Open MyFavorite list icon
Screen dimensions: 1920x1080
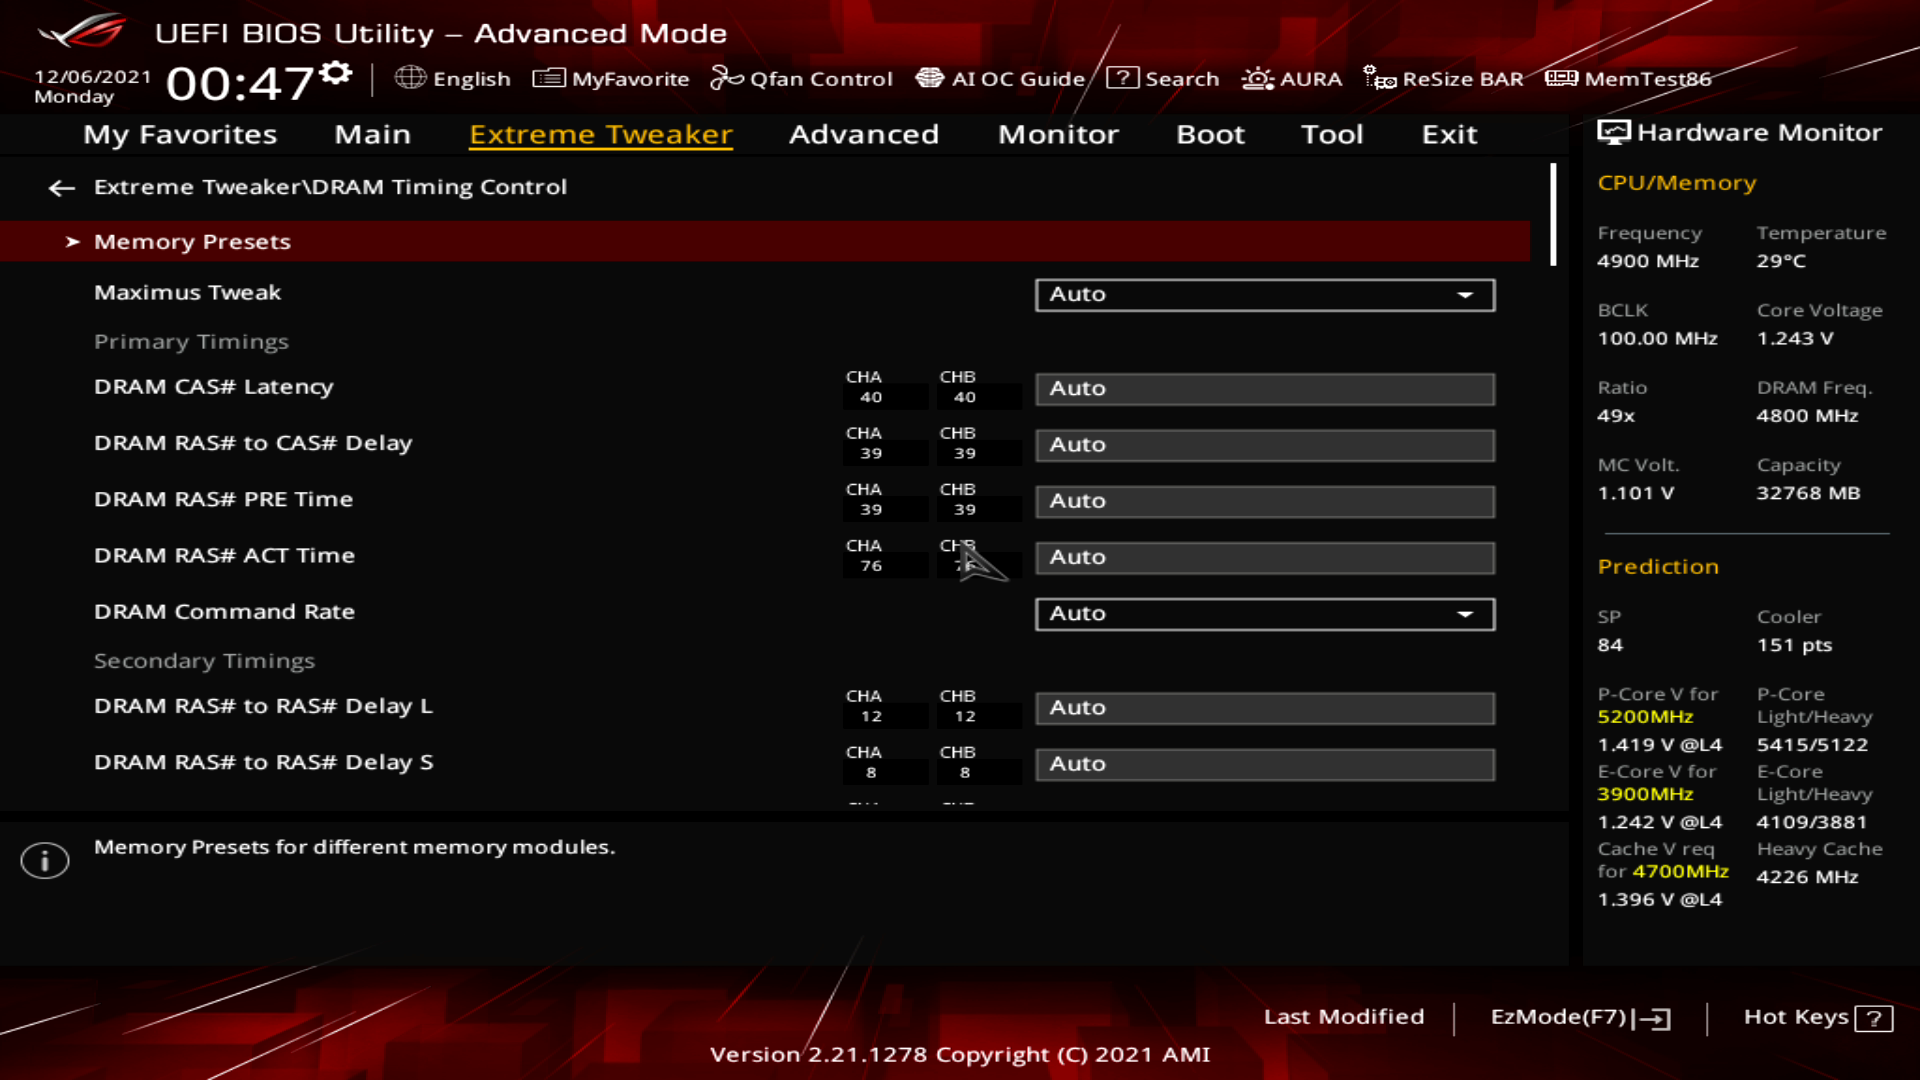click(x=548, y=78)
